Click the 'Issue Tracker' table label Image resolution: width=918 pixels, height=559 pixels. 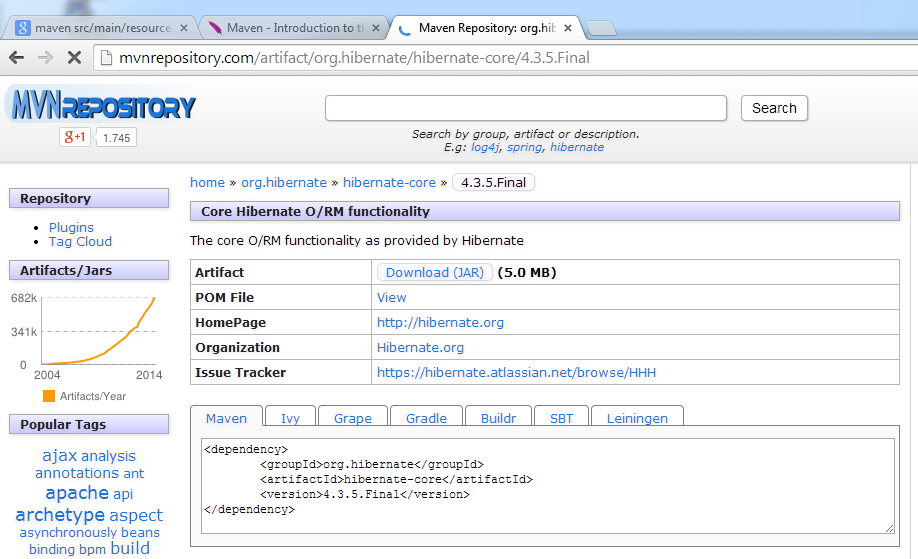[241, 373]
